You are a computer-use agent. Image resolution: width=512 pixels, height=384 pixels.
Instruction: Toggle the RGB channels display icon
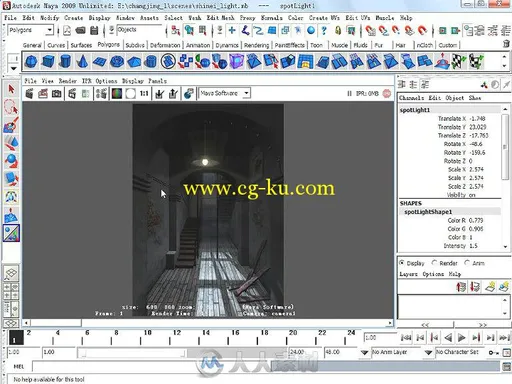(117, 94)
